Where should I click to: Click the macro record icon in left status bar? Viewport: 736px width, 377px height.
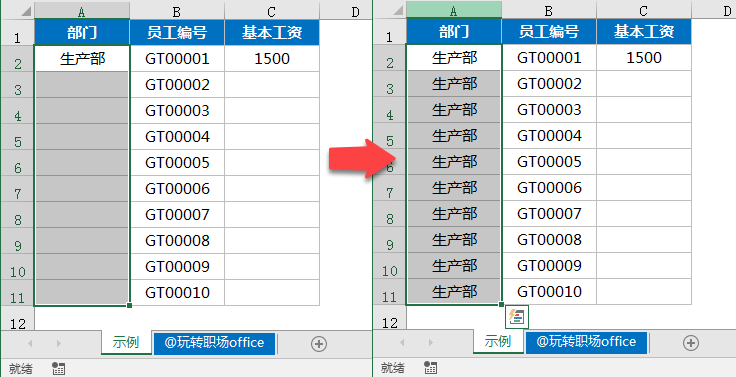click(59, 368)
